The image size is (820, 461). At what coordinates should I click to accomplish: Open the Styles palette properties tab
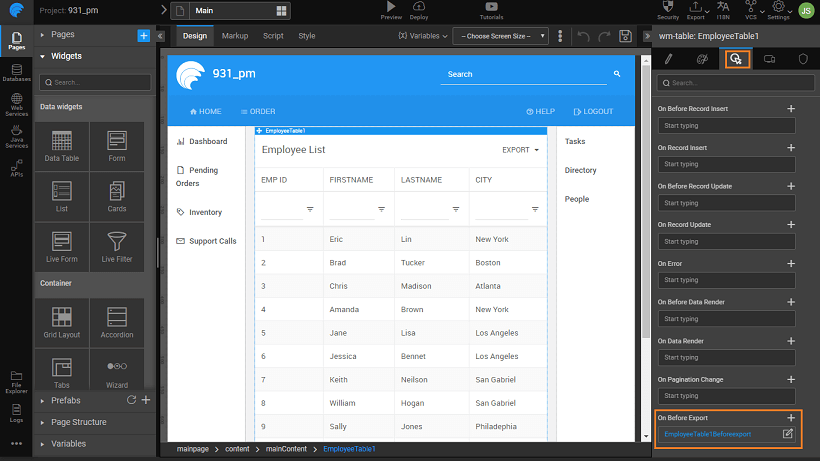tap(701, 59)
